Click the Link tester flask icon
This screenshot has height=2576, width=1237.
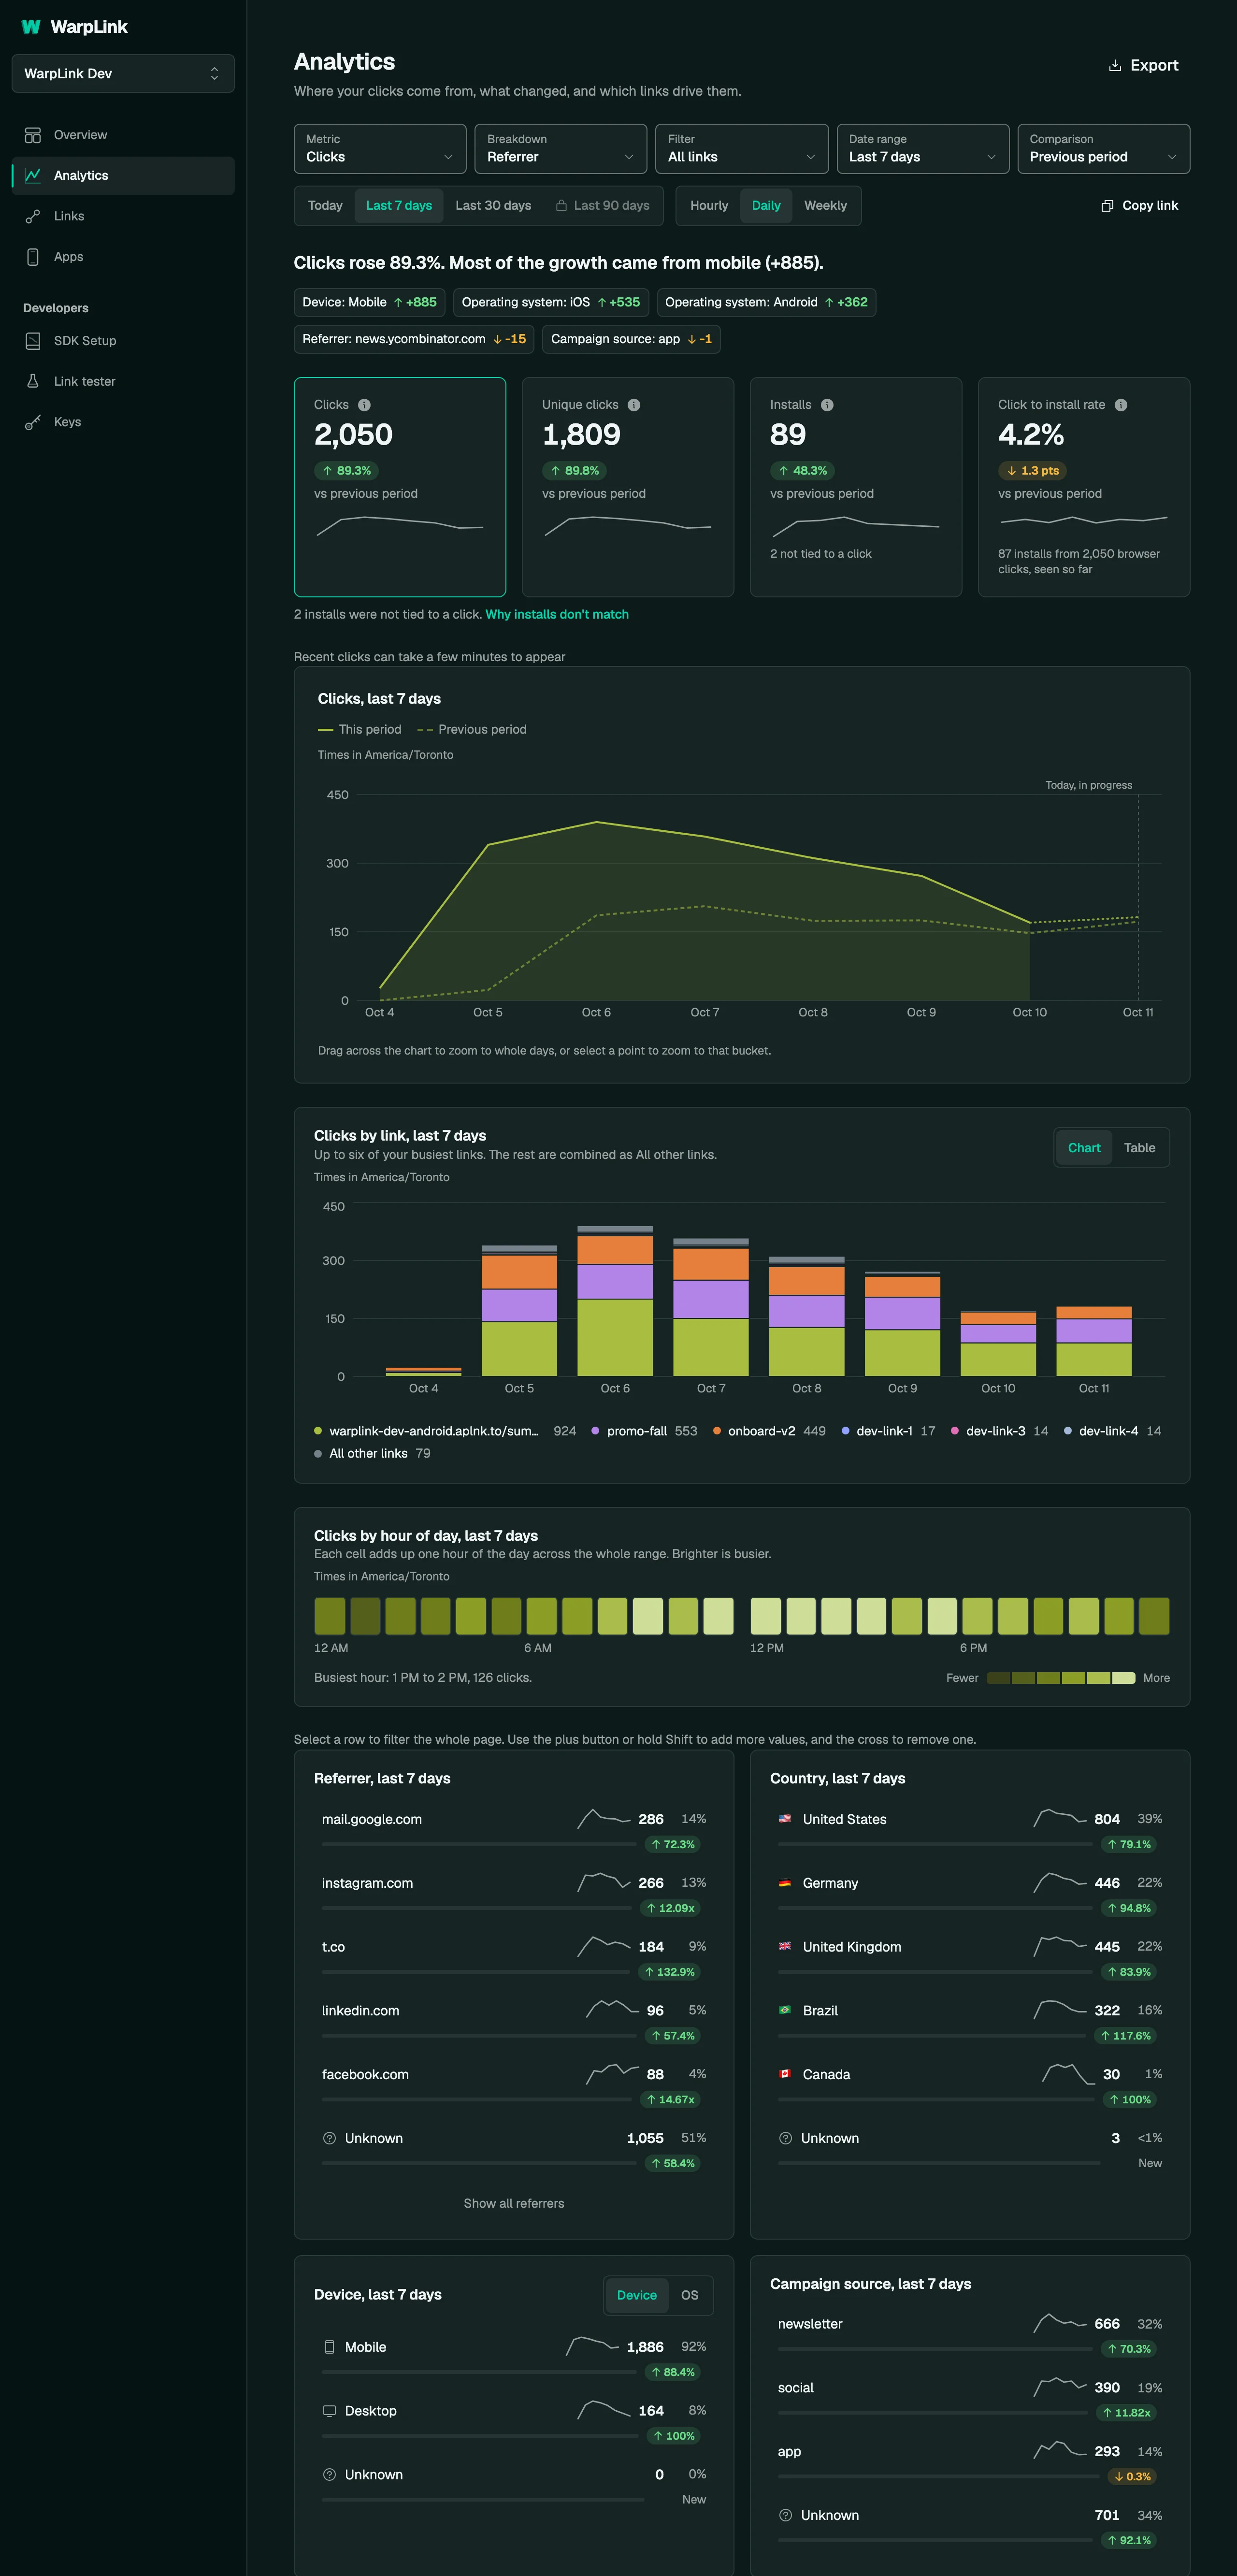click(33, 381)
